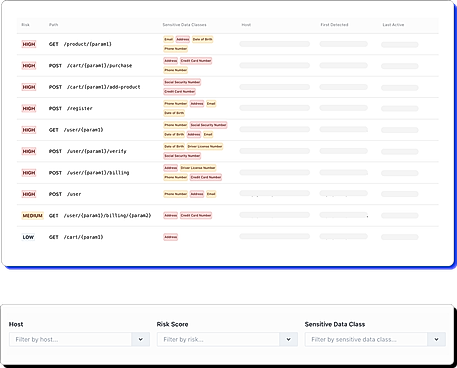The width and height of the screenshot is (457, 368).
Task: Click the Email tag in the /register row
Action: (211, 104)
